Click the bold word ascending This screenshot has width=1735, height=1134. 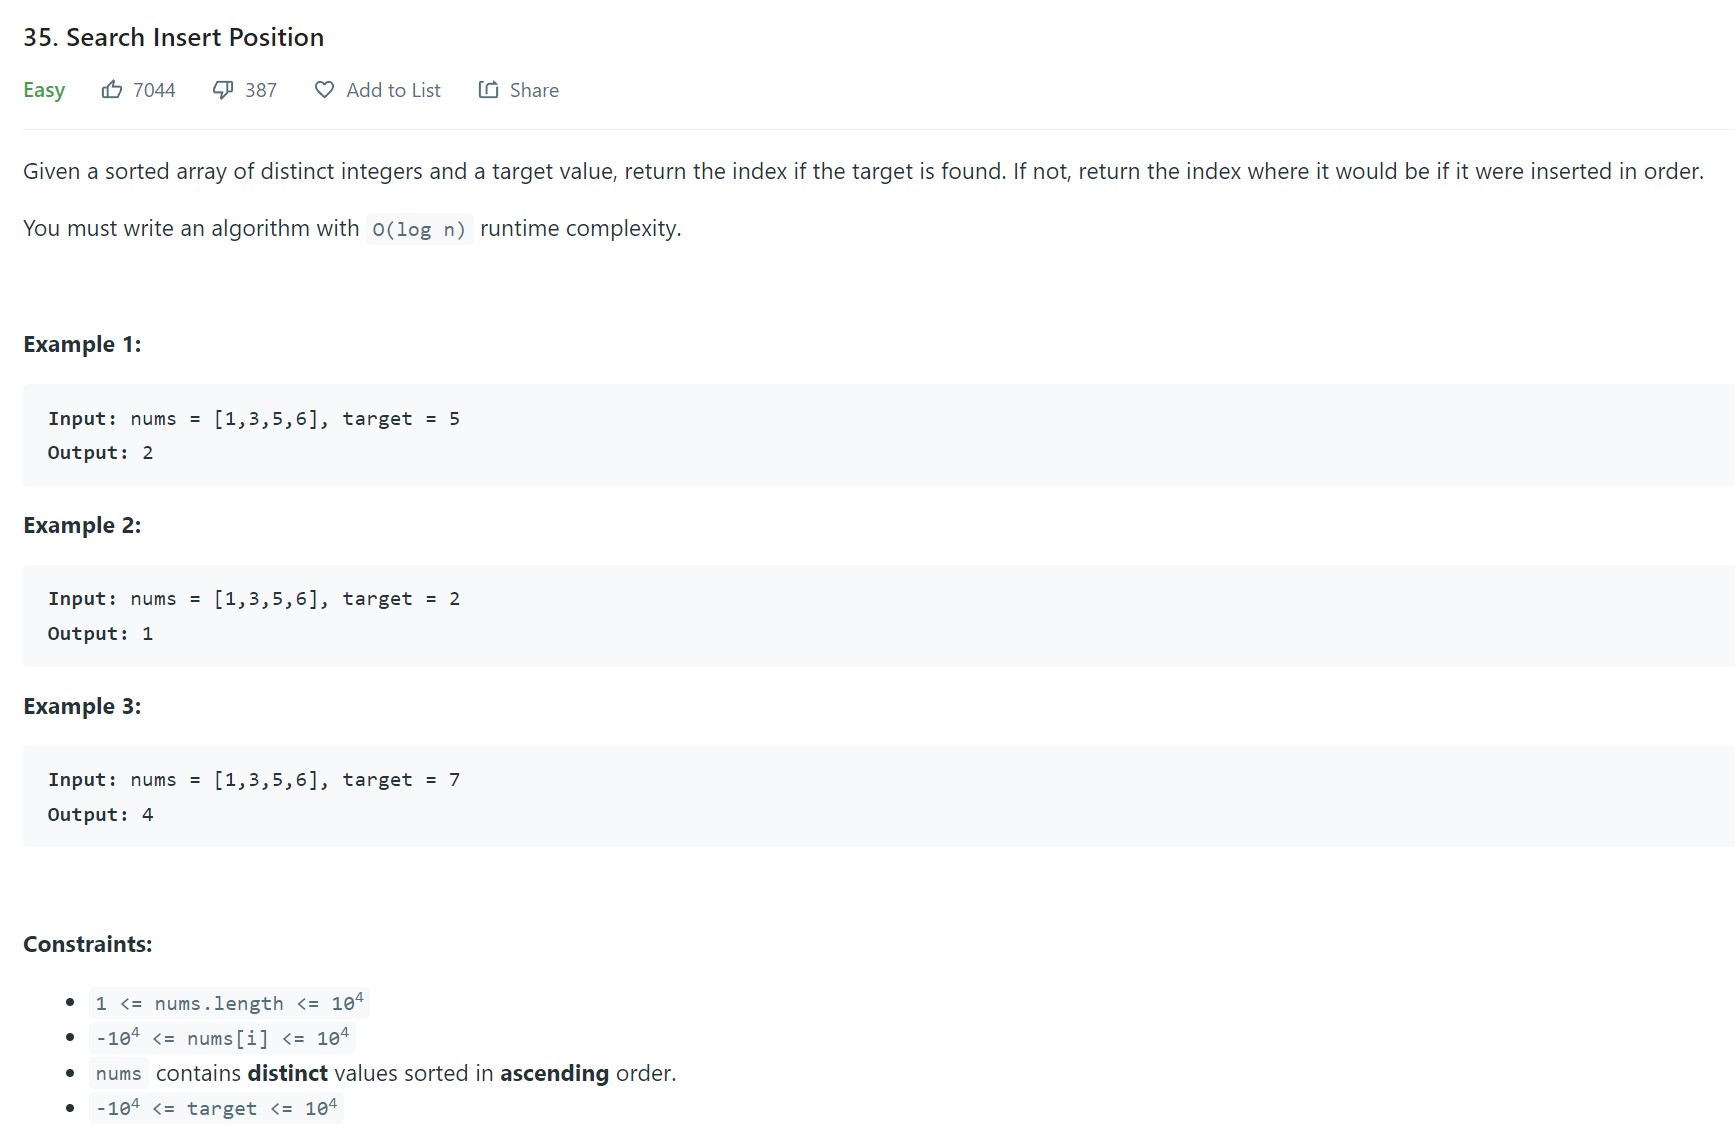pos(554,1073)
